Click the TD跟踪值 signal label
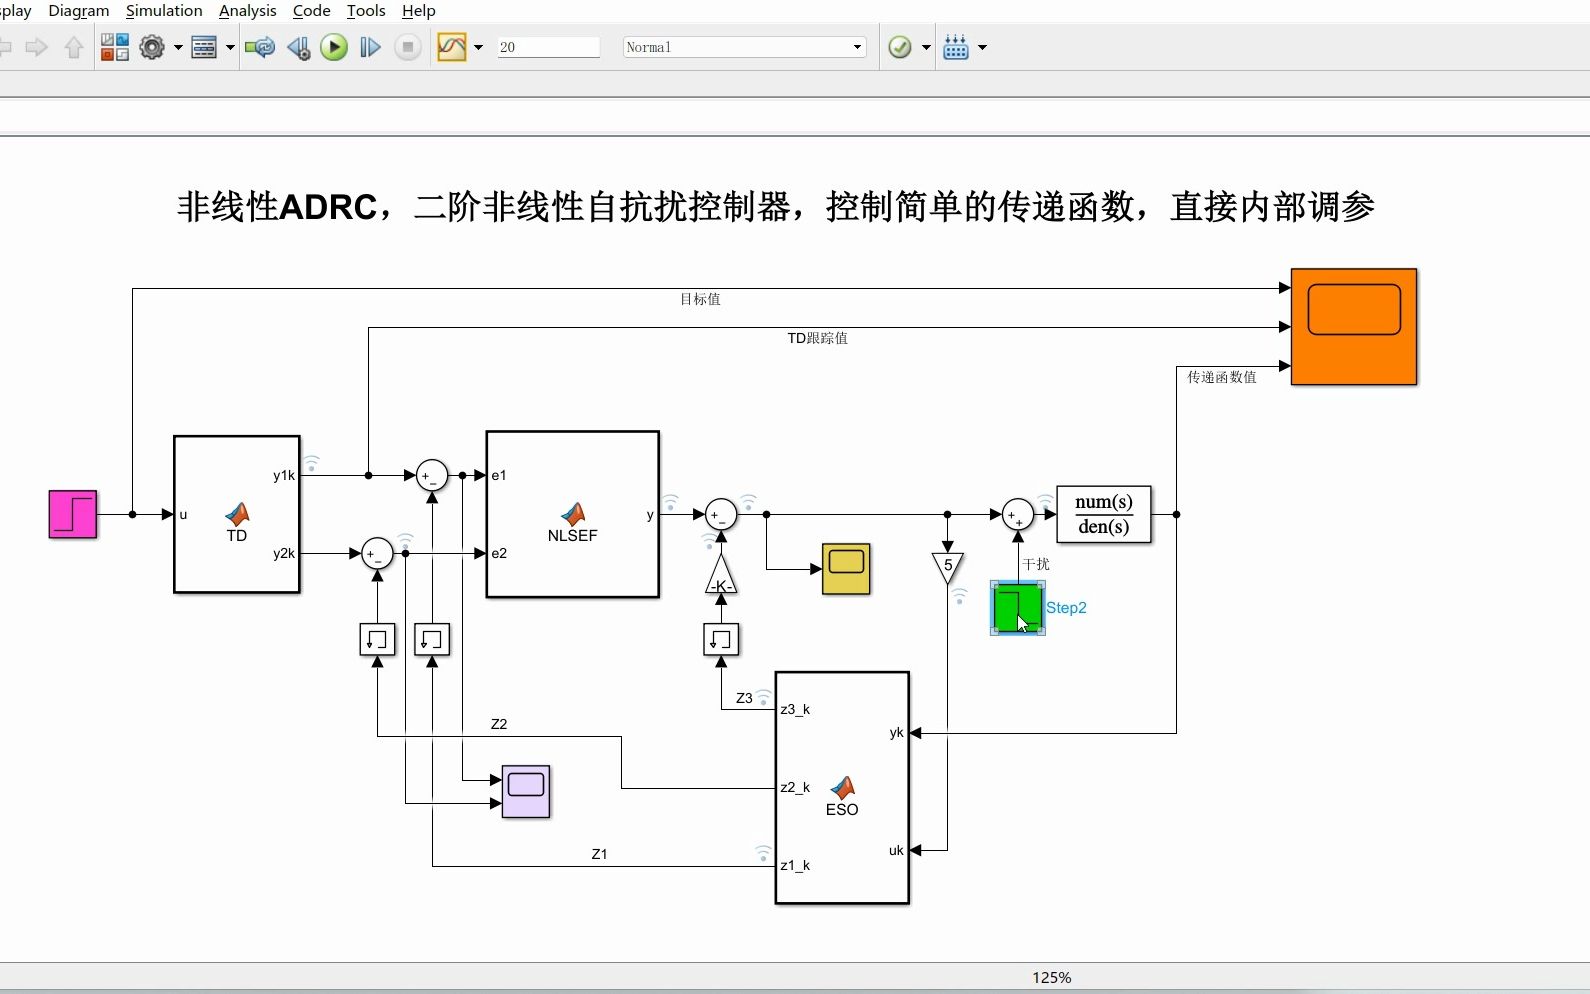Screen dimensions: 1590x994 point(817,338)
